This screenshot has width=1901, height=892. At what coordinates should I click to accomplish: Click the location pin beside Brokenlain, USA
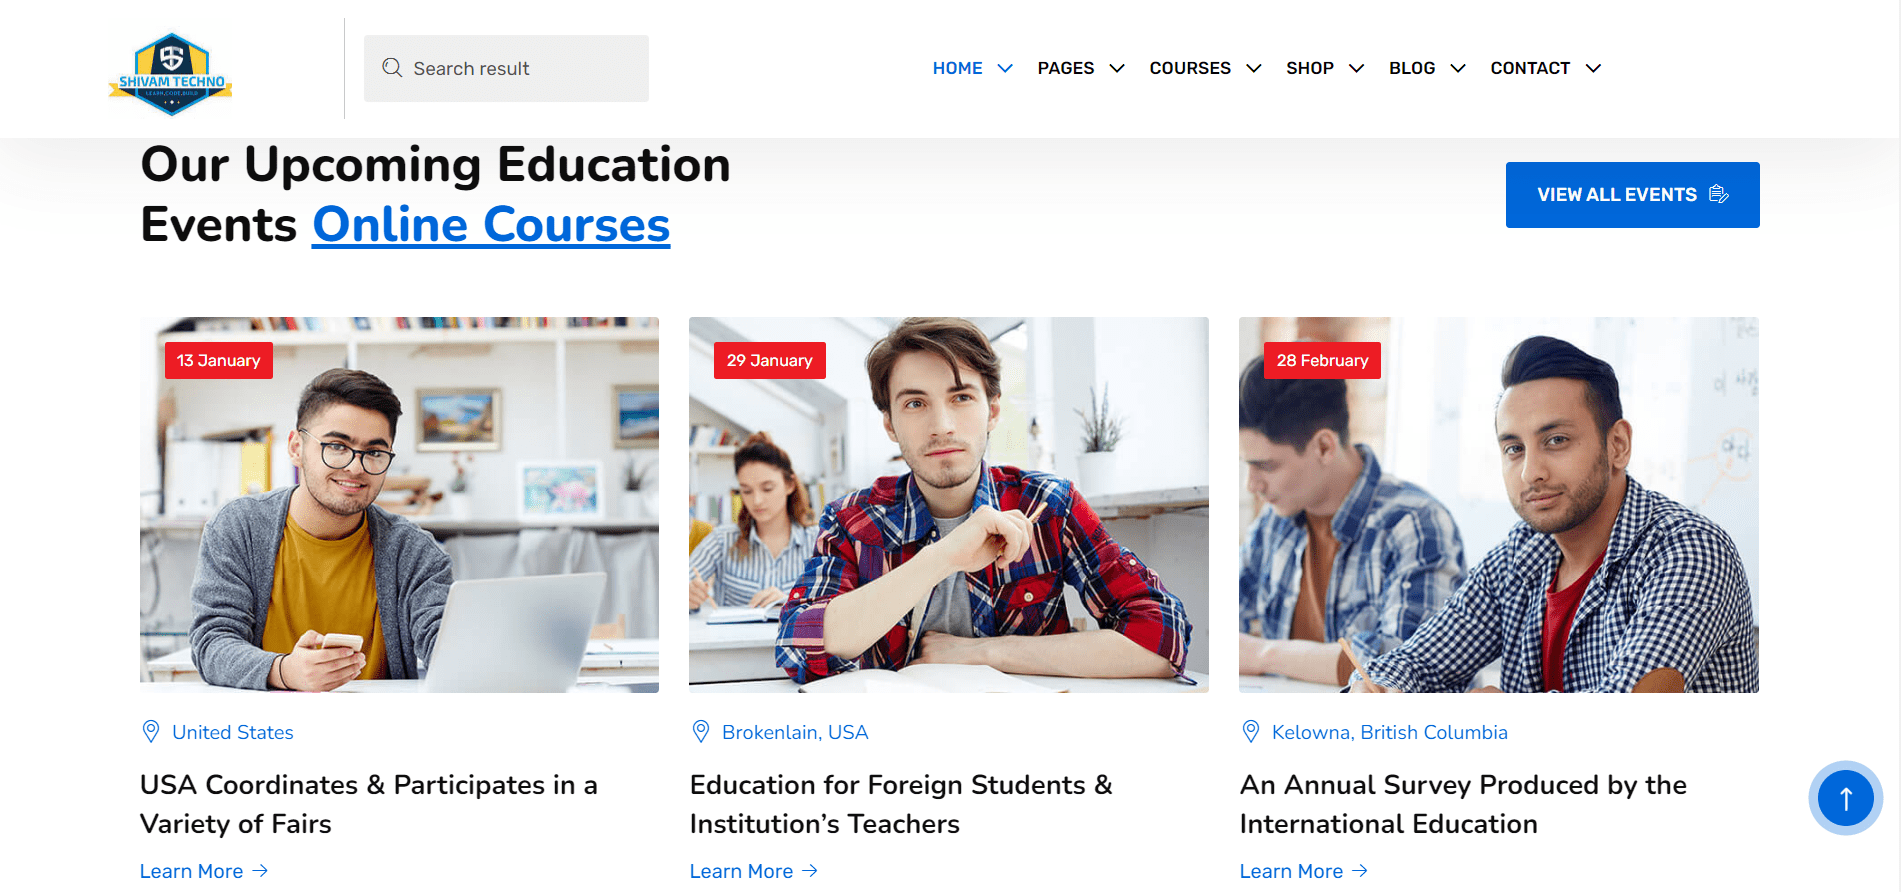[x=701, y=732]
